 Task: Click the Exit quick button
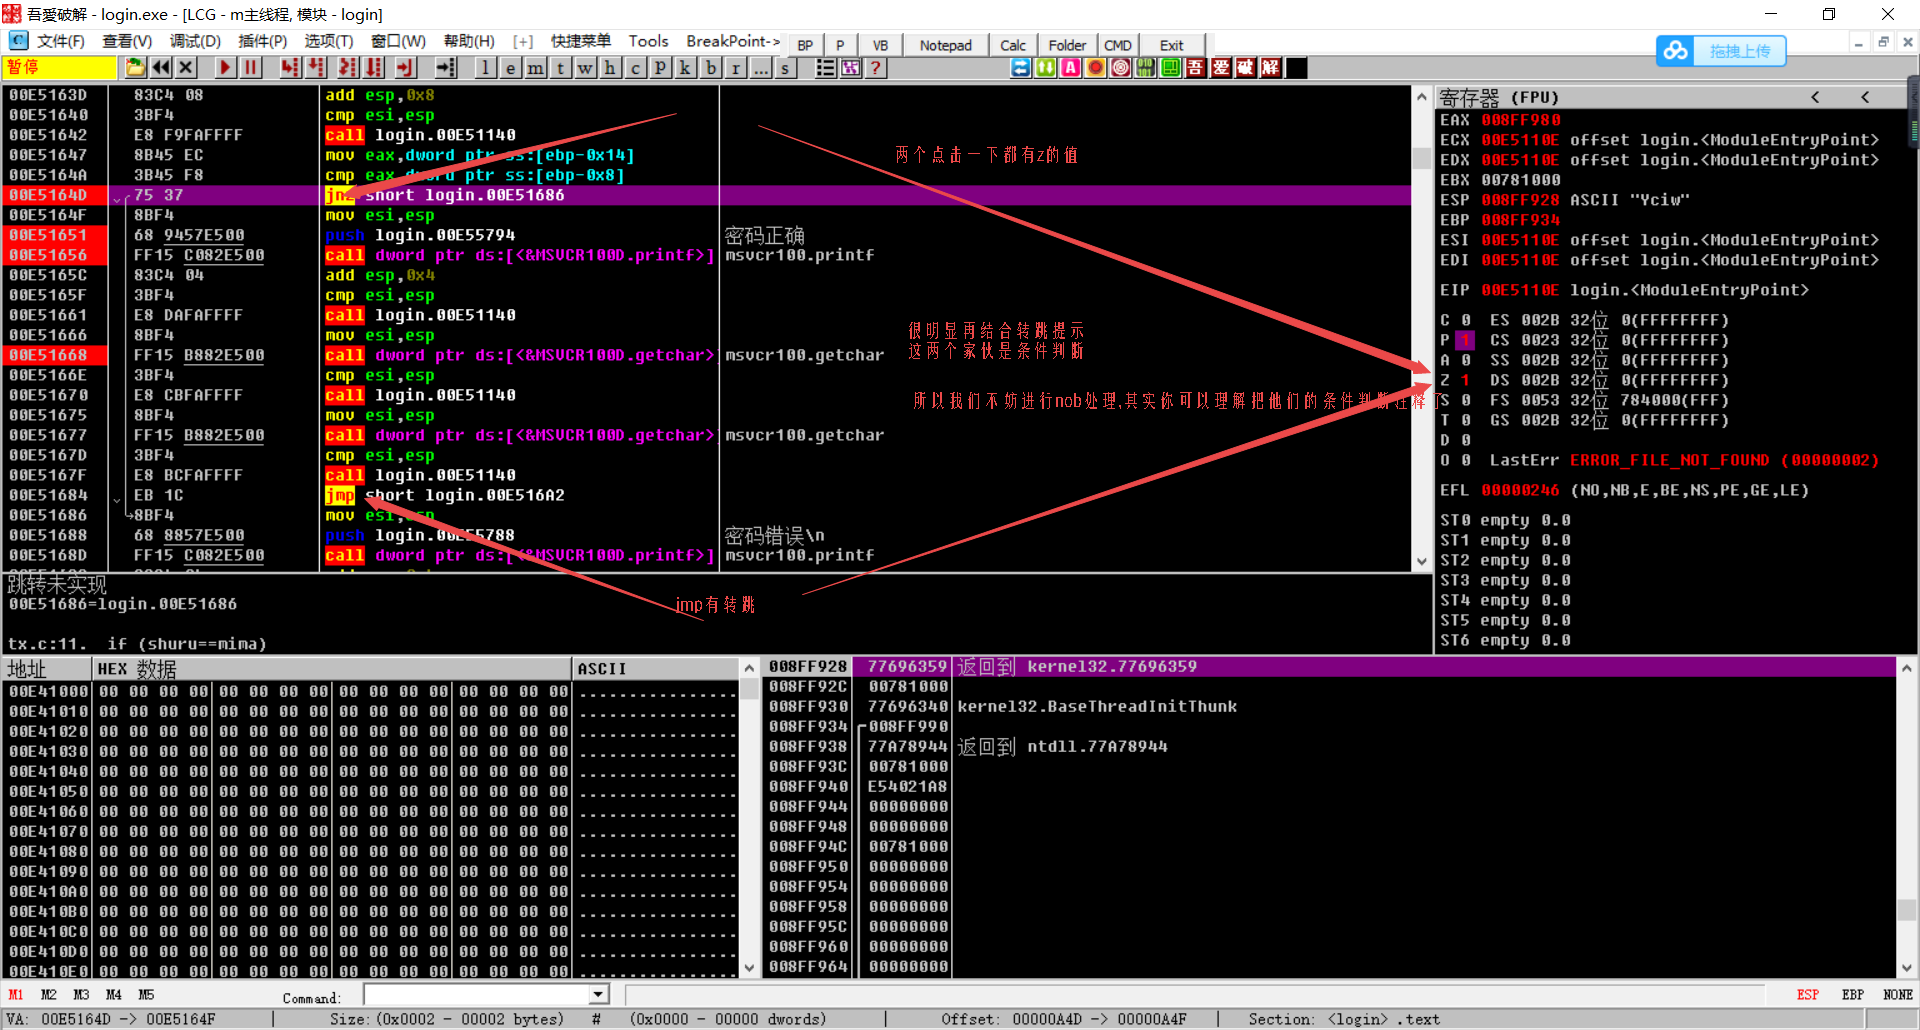tap(1172, 45)
